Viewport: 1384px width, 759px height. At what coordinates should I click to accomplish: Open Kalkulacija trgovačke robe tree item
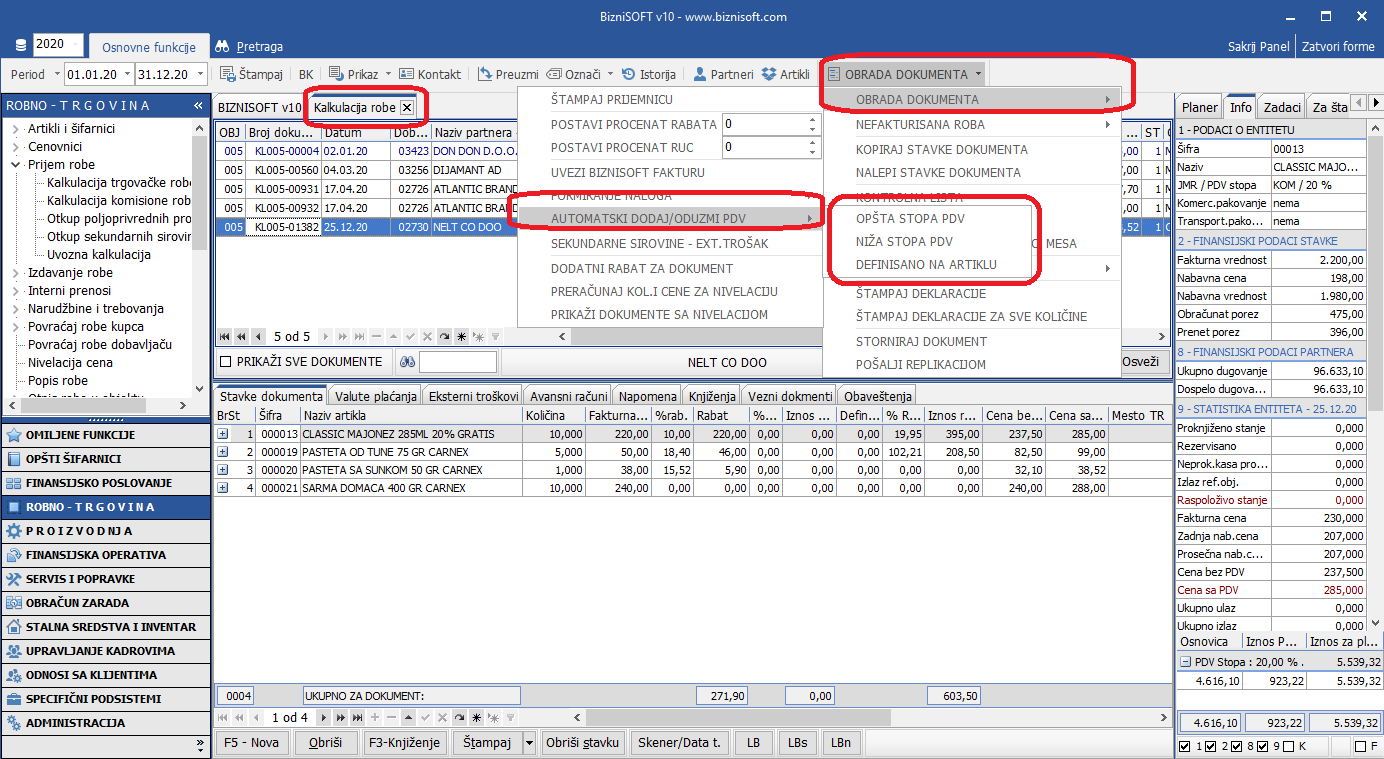(119, 183)
